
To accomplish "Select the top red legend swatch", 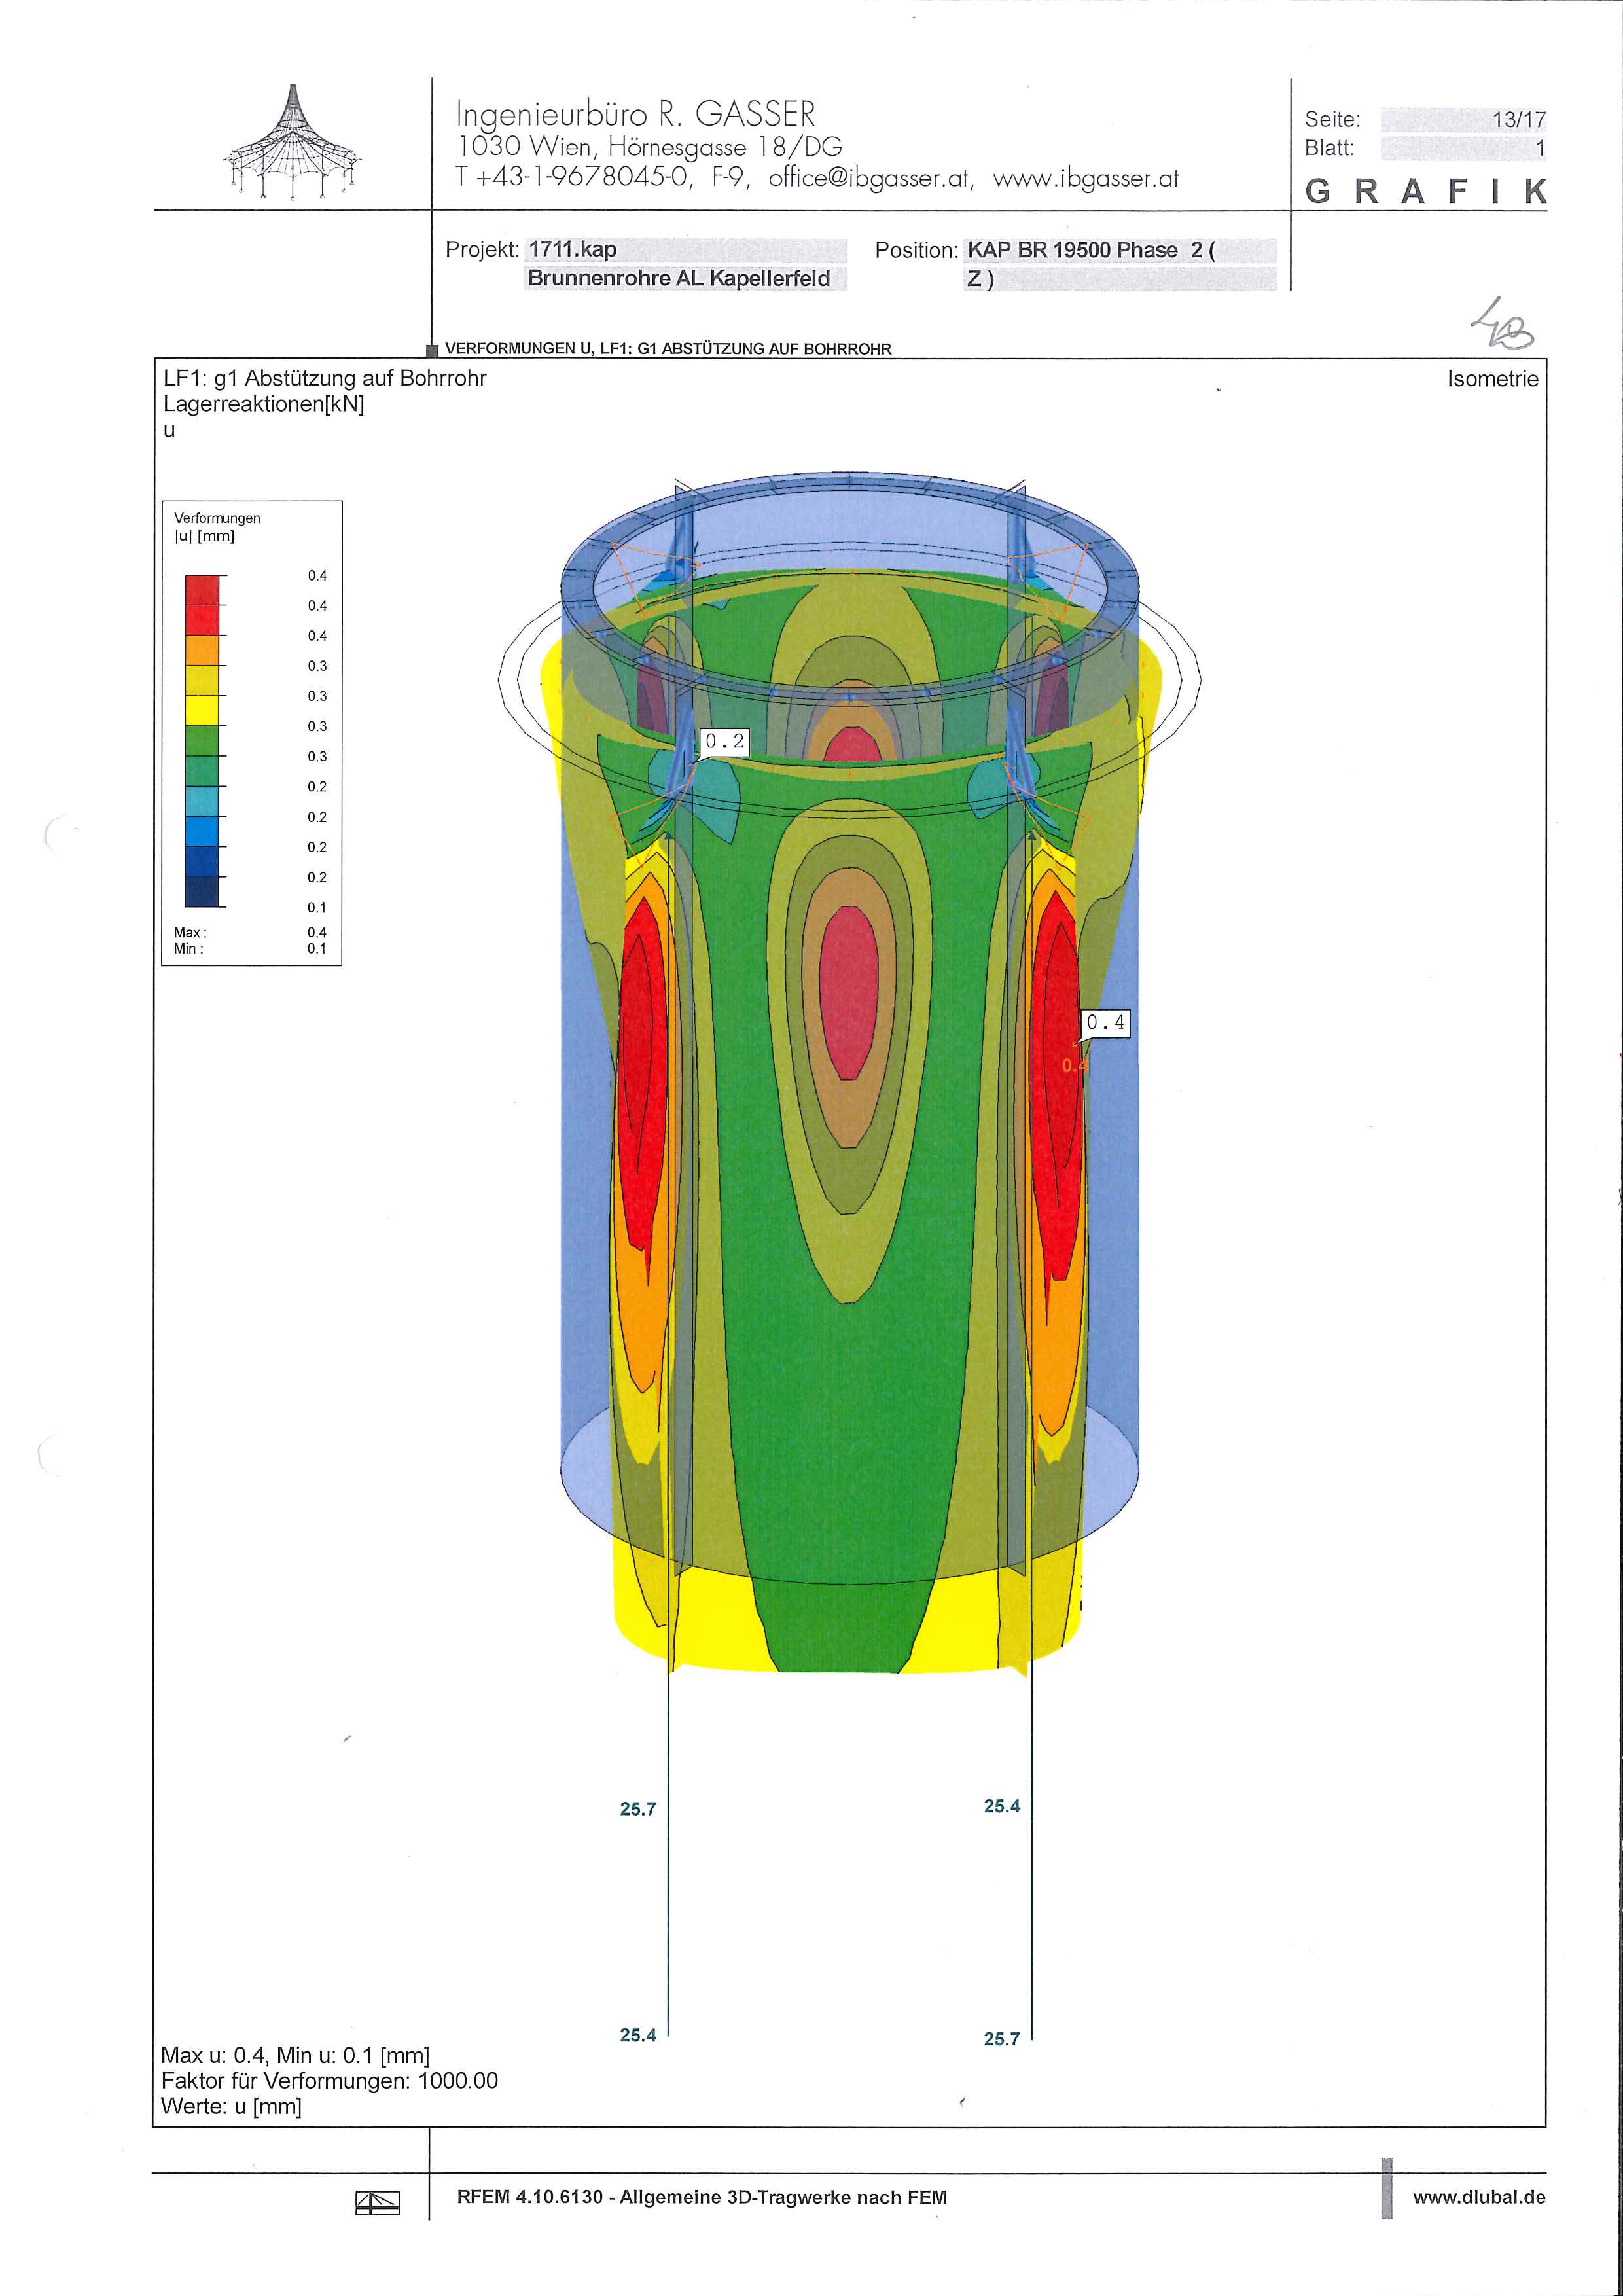I will click(x=202, y=590).
